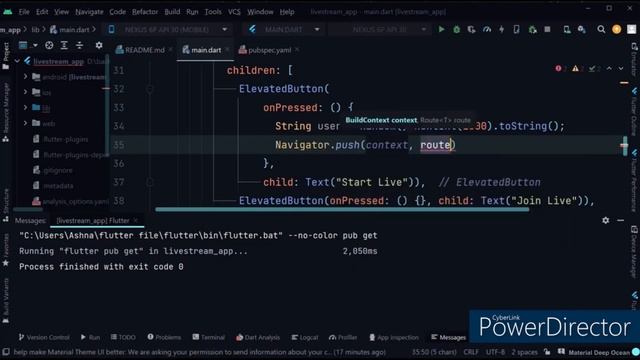Open the Run tool window
Screen dimensions: 640x360
click(90, 337)
